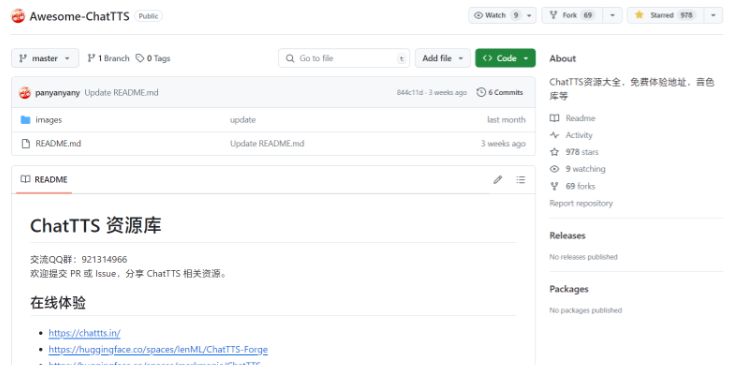Fork this repository
Viewport: 752px width, 365px height.
click(x=572, y=15)
